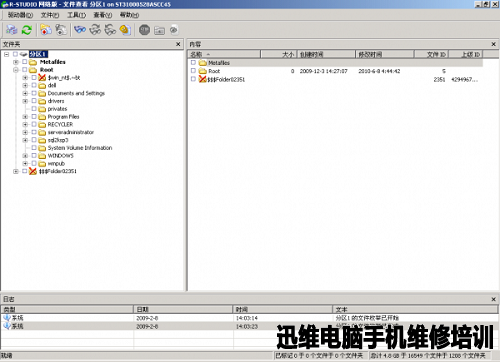Screen dimensions: 500x362
Task: Open the 驱动器(D) menu
Action: 21,15
